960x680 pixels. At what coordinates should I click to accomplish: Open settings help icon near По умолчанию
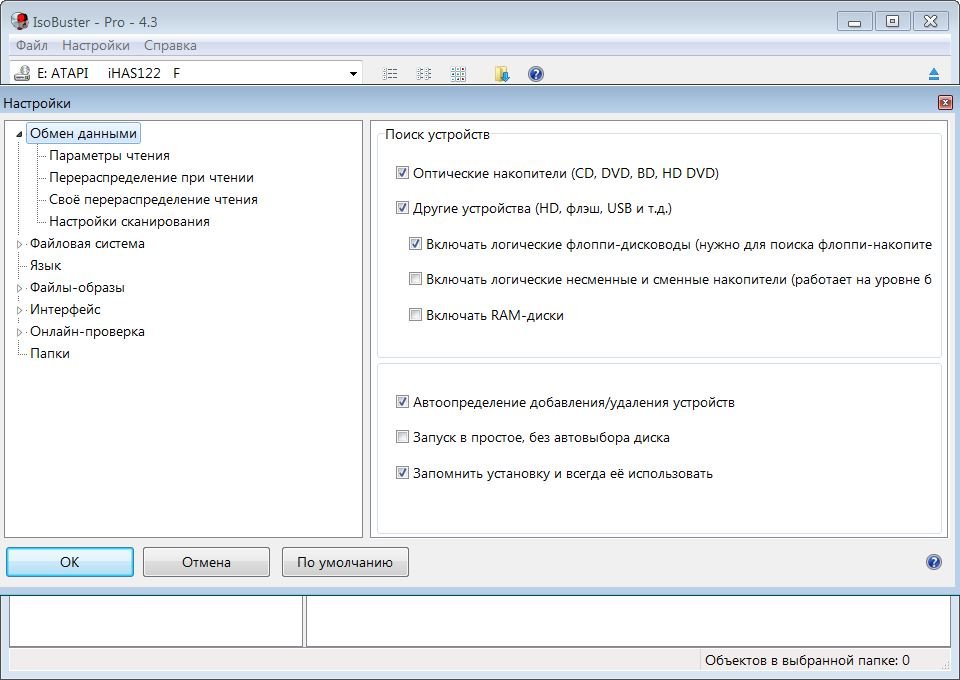click(934, 562)
